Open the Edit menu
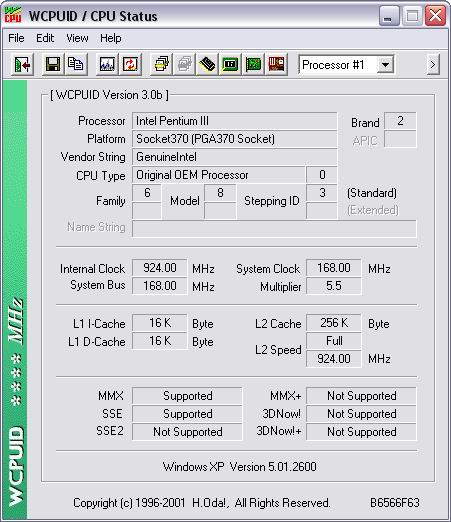The image size is (451, 522). tap(45, 38)
